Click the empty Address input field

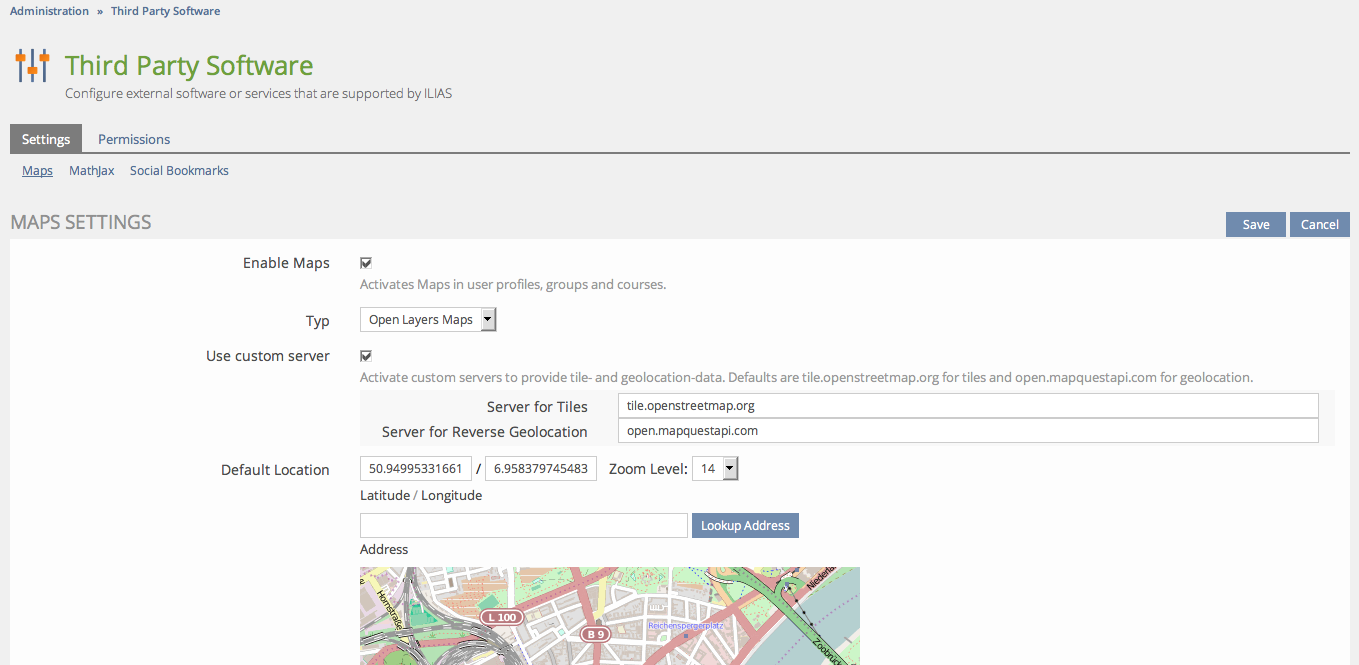point(523,525)
